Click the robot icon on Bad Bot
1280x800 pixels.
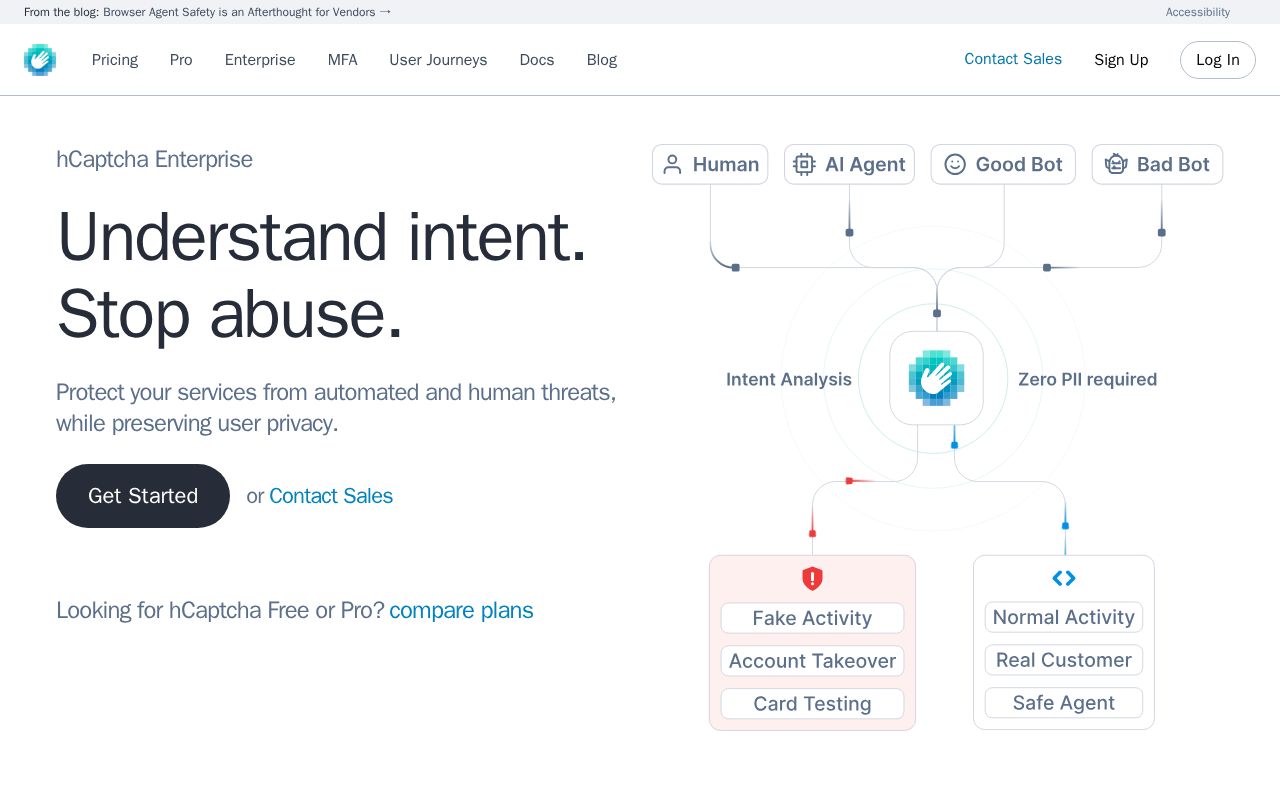click(x=1116, y=165)
